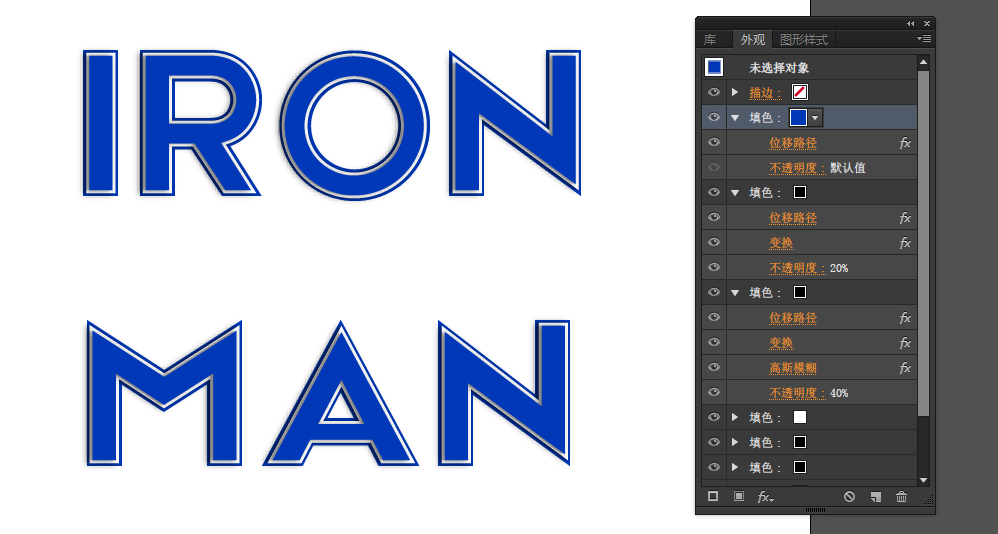Click the 未选择对象 appearance thumbnail
The image size is (998, 534).
click(x=714, y=67)
